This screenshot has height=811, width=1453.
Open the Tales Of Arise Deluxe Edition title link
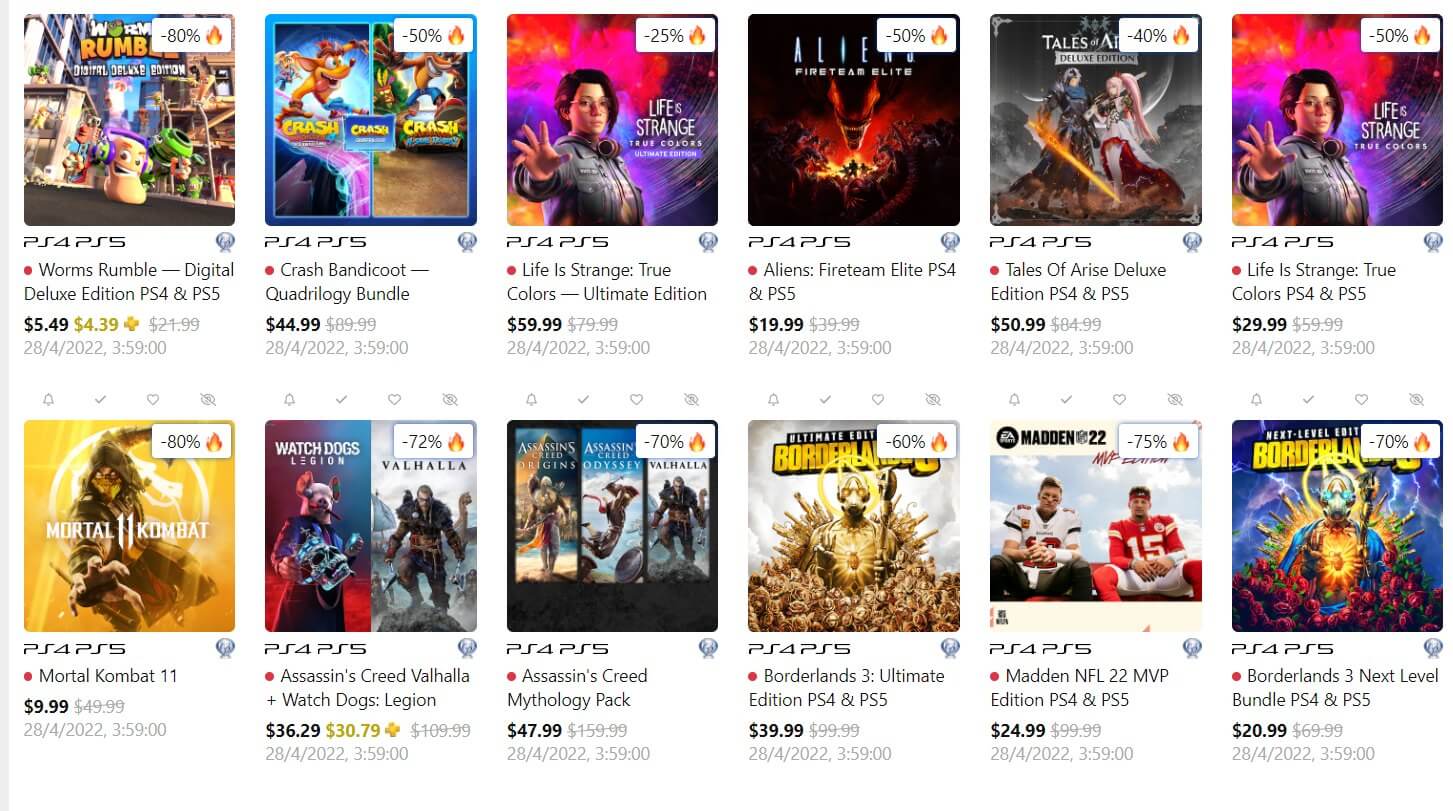point(1078,282)
